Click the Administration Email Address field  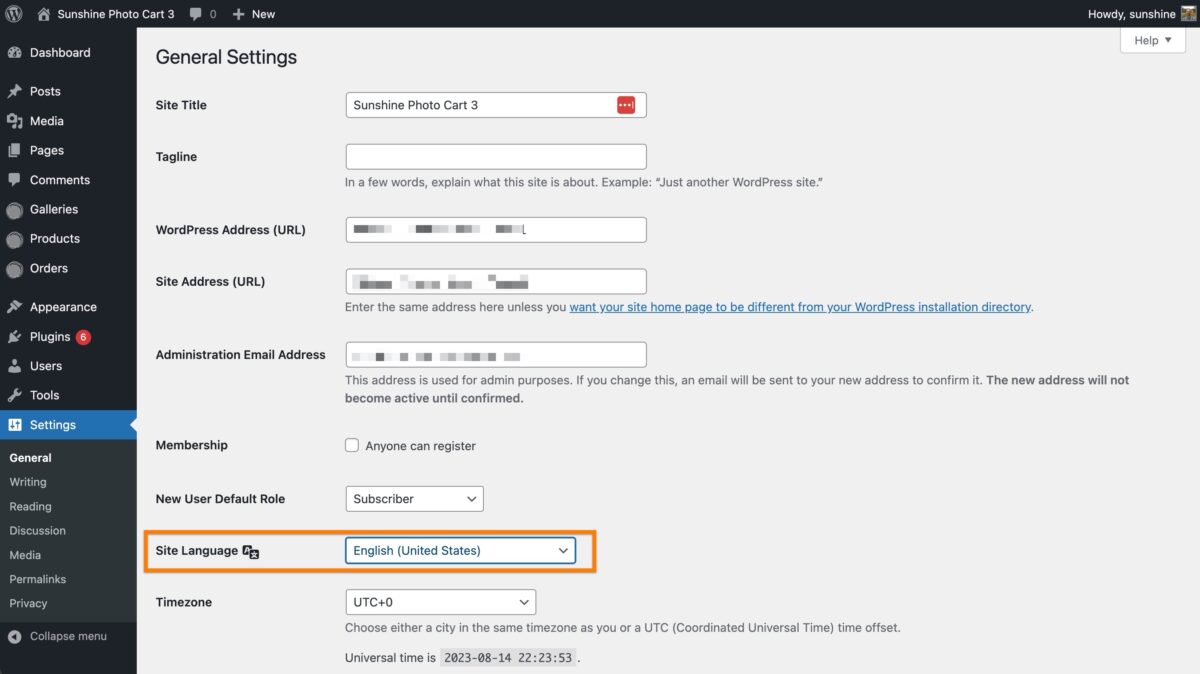[x=496, y=355]
